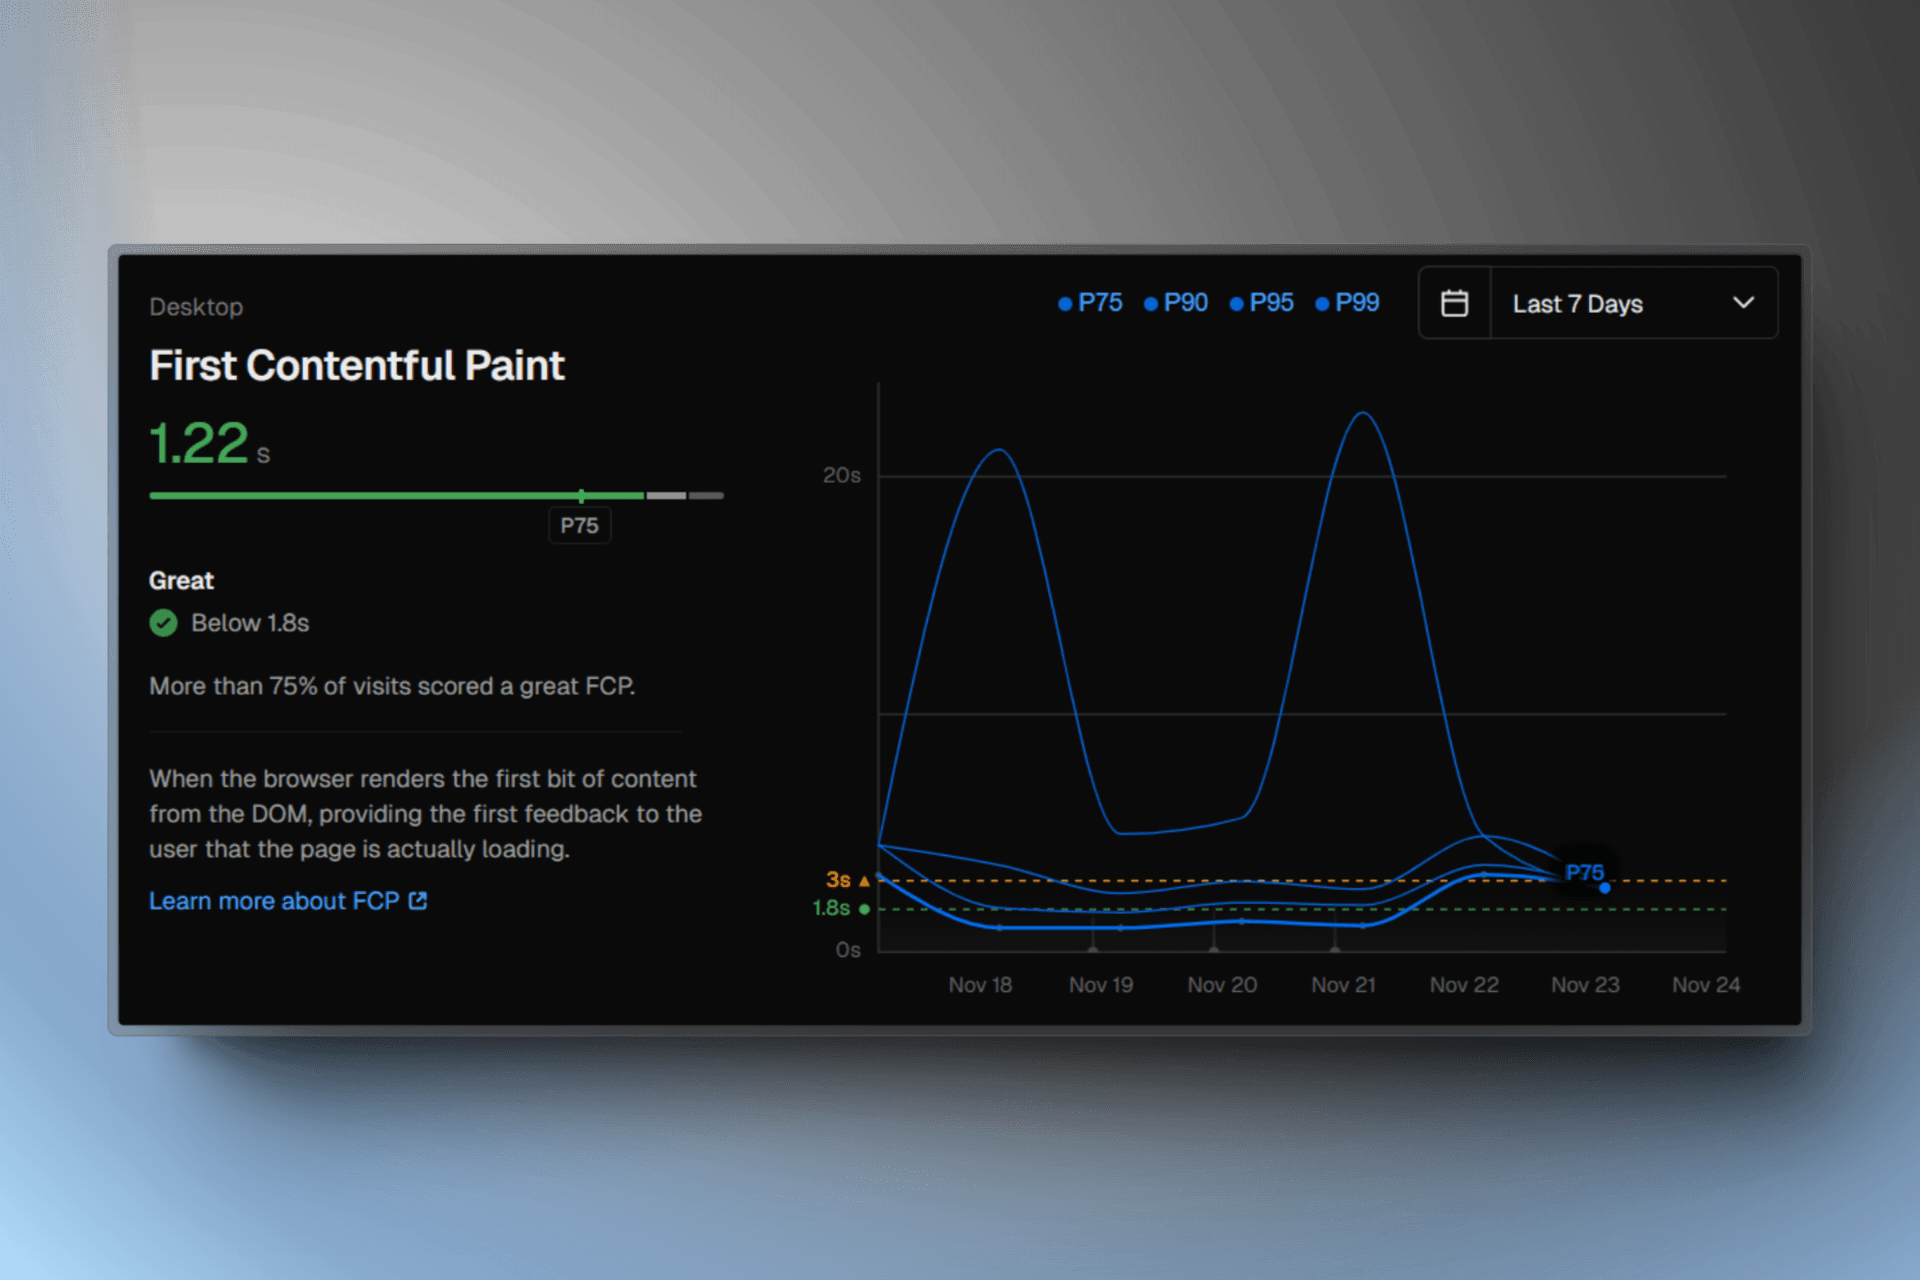Click the 20s y-axis label

click(841, 476)
